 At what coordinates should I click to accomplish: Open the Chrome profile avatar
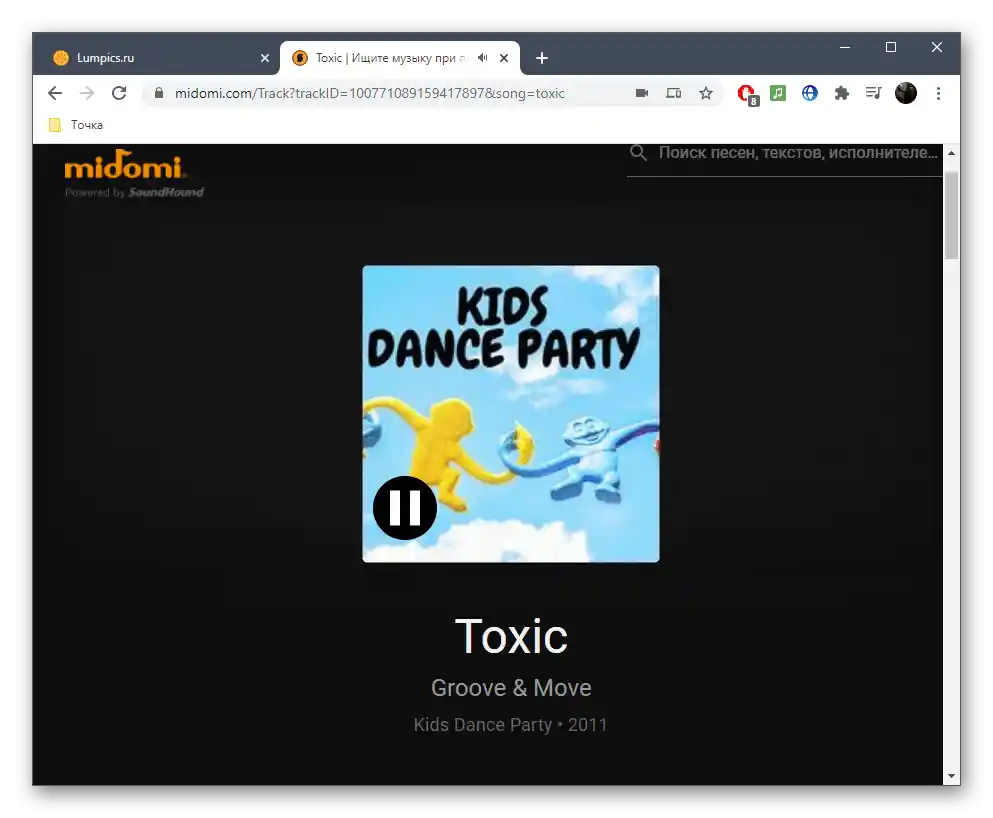point(906,93)
